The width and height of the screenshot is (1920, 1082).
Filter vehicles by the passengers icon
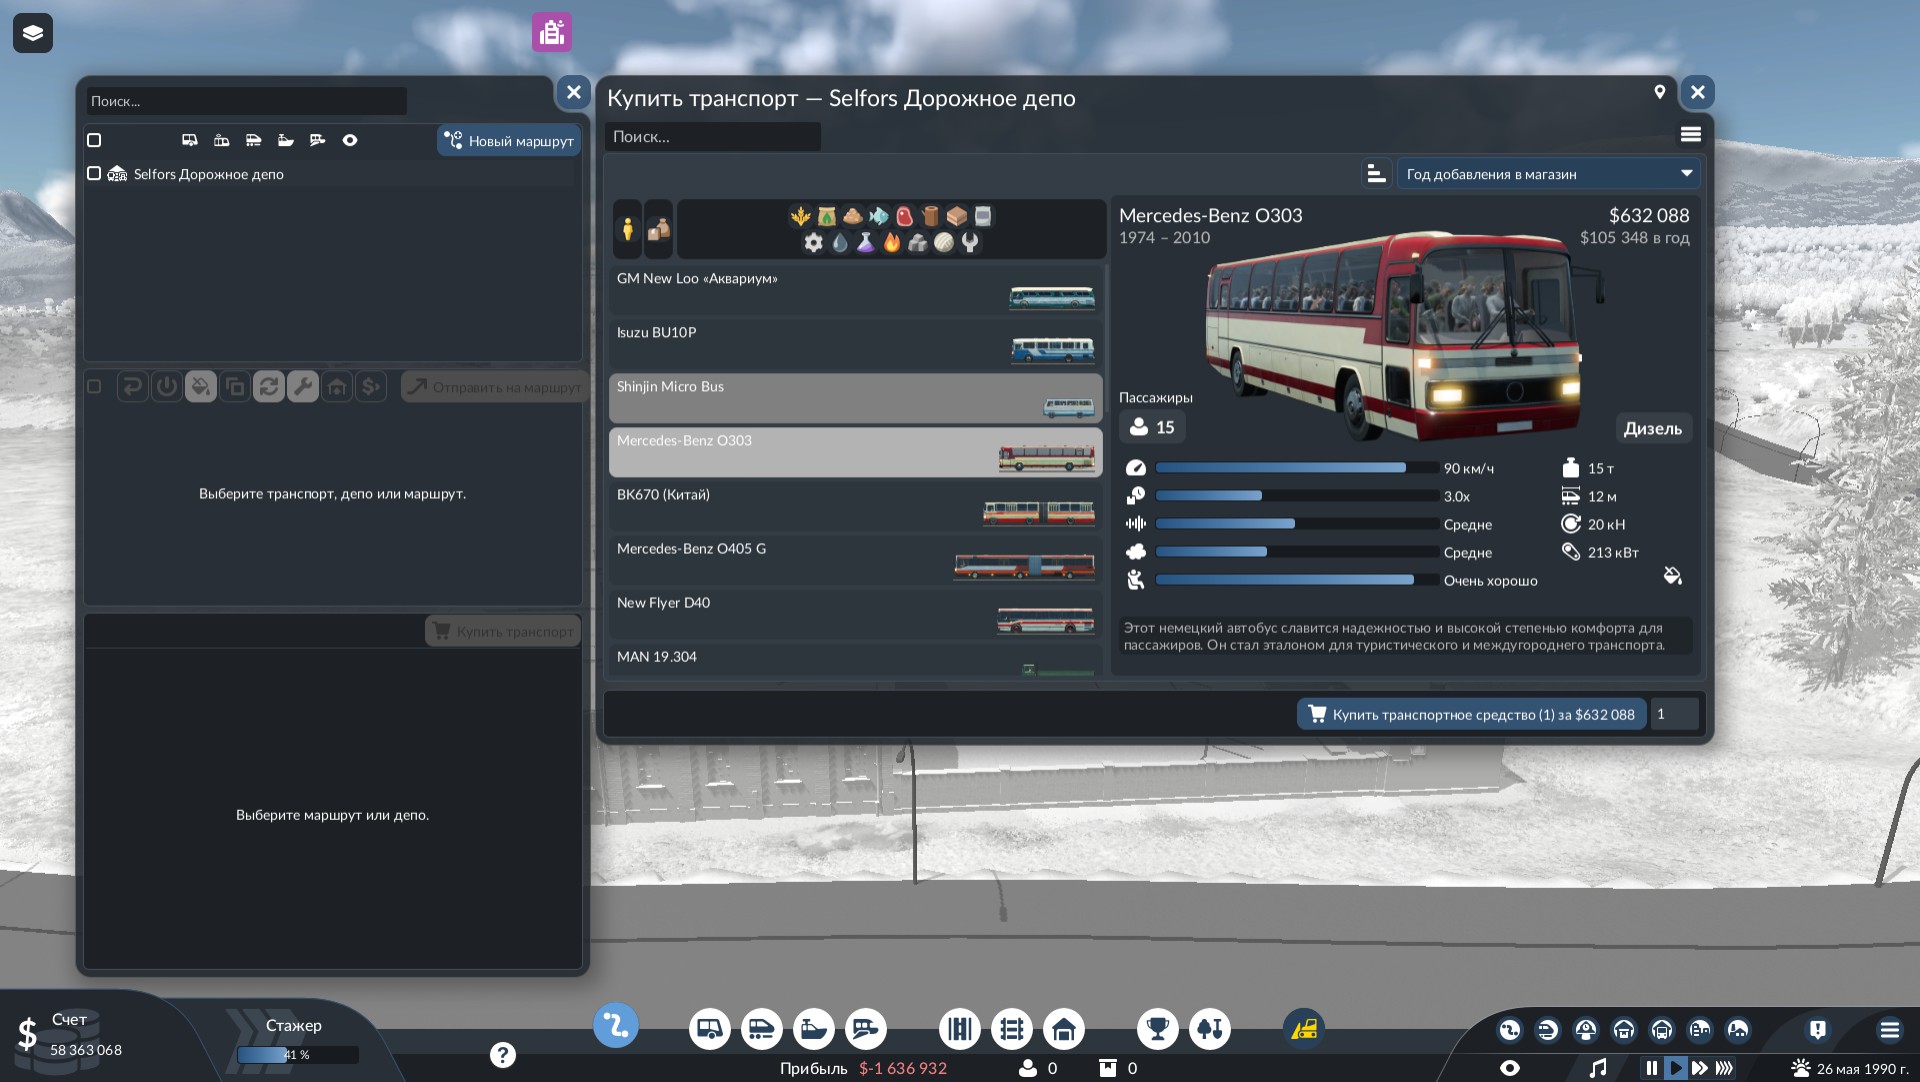pos(627,229)
